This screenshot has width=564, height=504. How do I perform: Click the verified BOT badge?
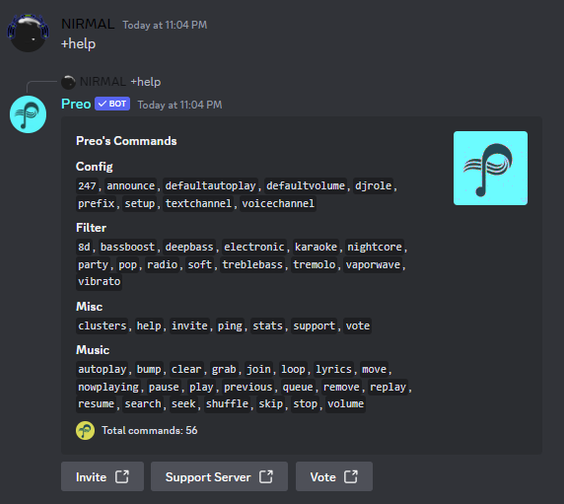click(x=112, y=104)
